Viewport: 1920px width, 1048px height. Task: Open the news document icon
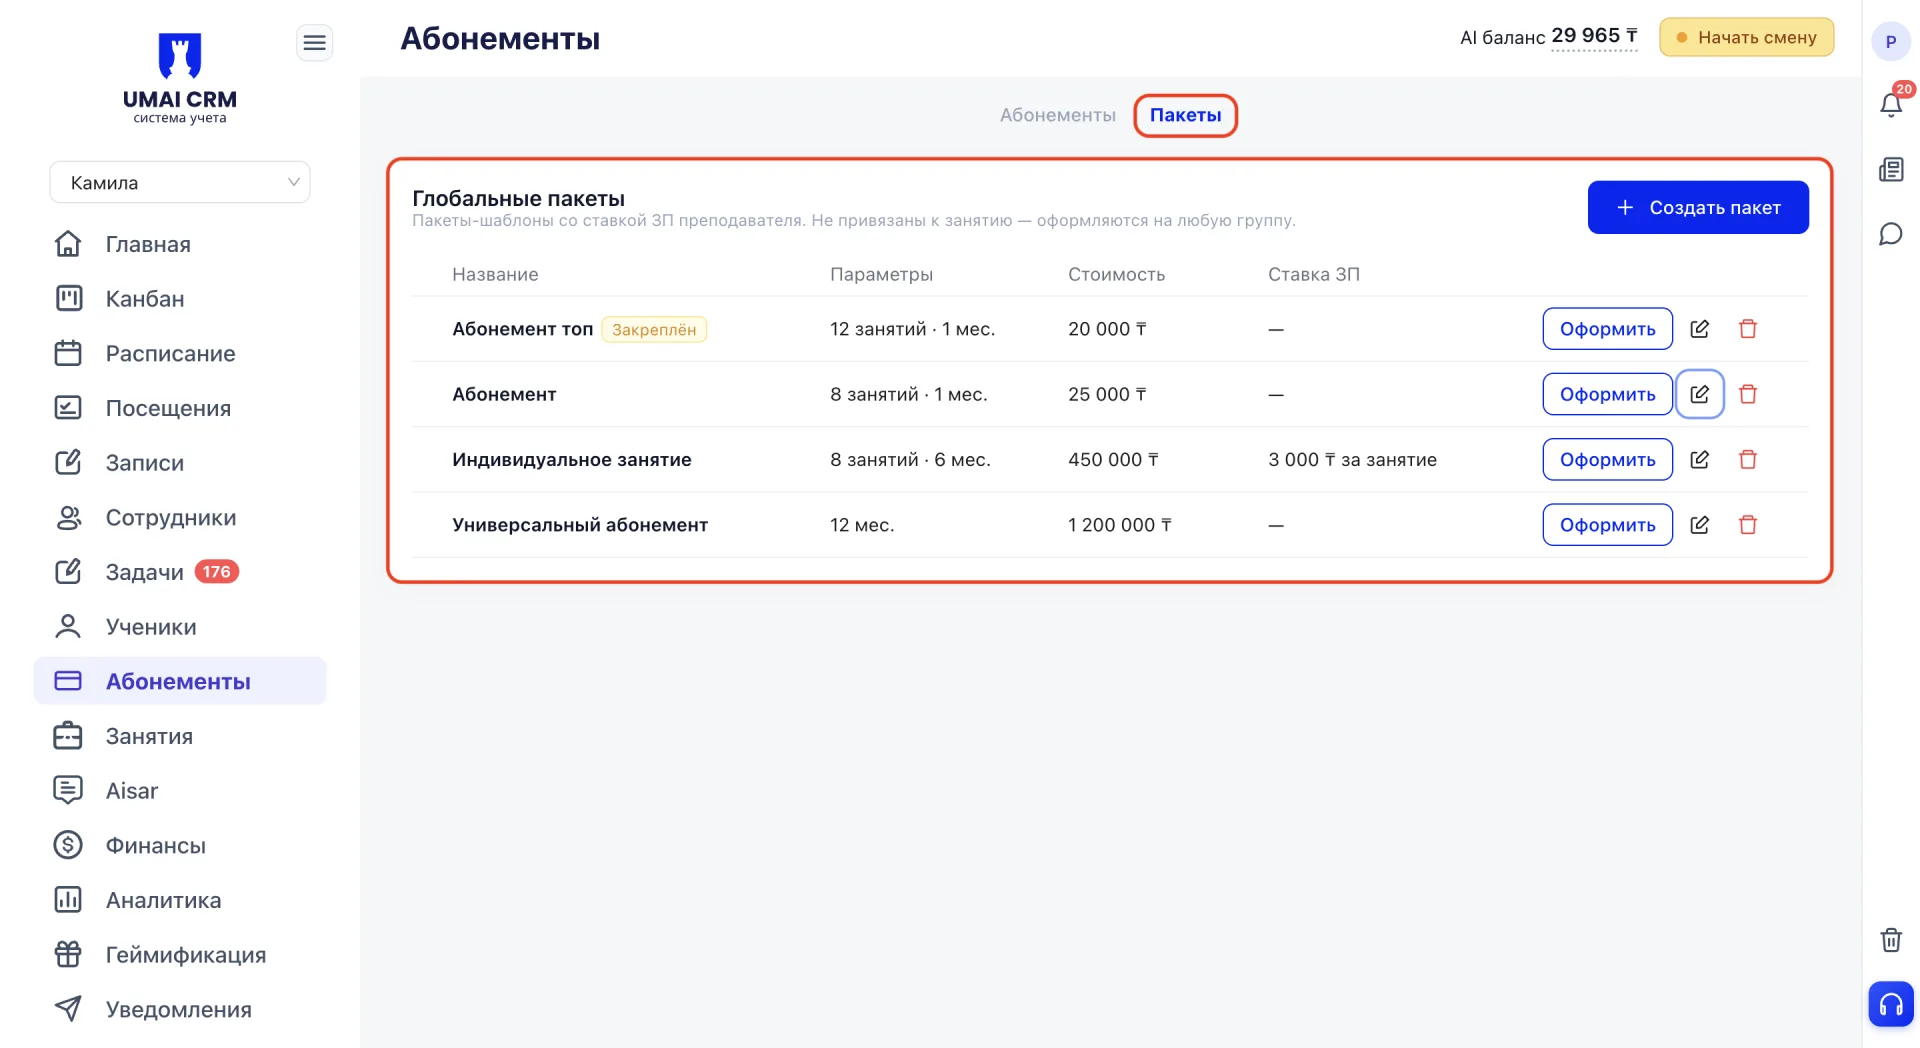click(1891, 169)
